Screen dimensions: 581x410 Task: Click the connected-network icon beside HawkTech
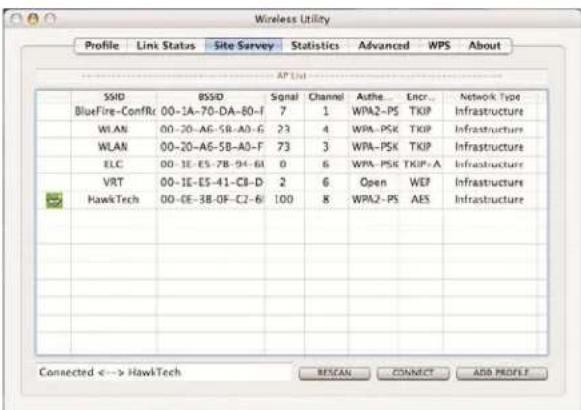coord(54,200)
